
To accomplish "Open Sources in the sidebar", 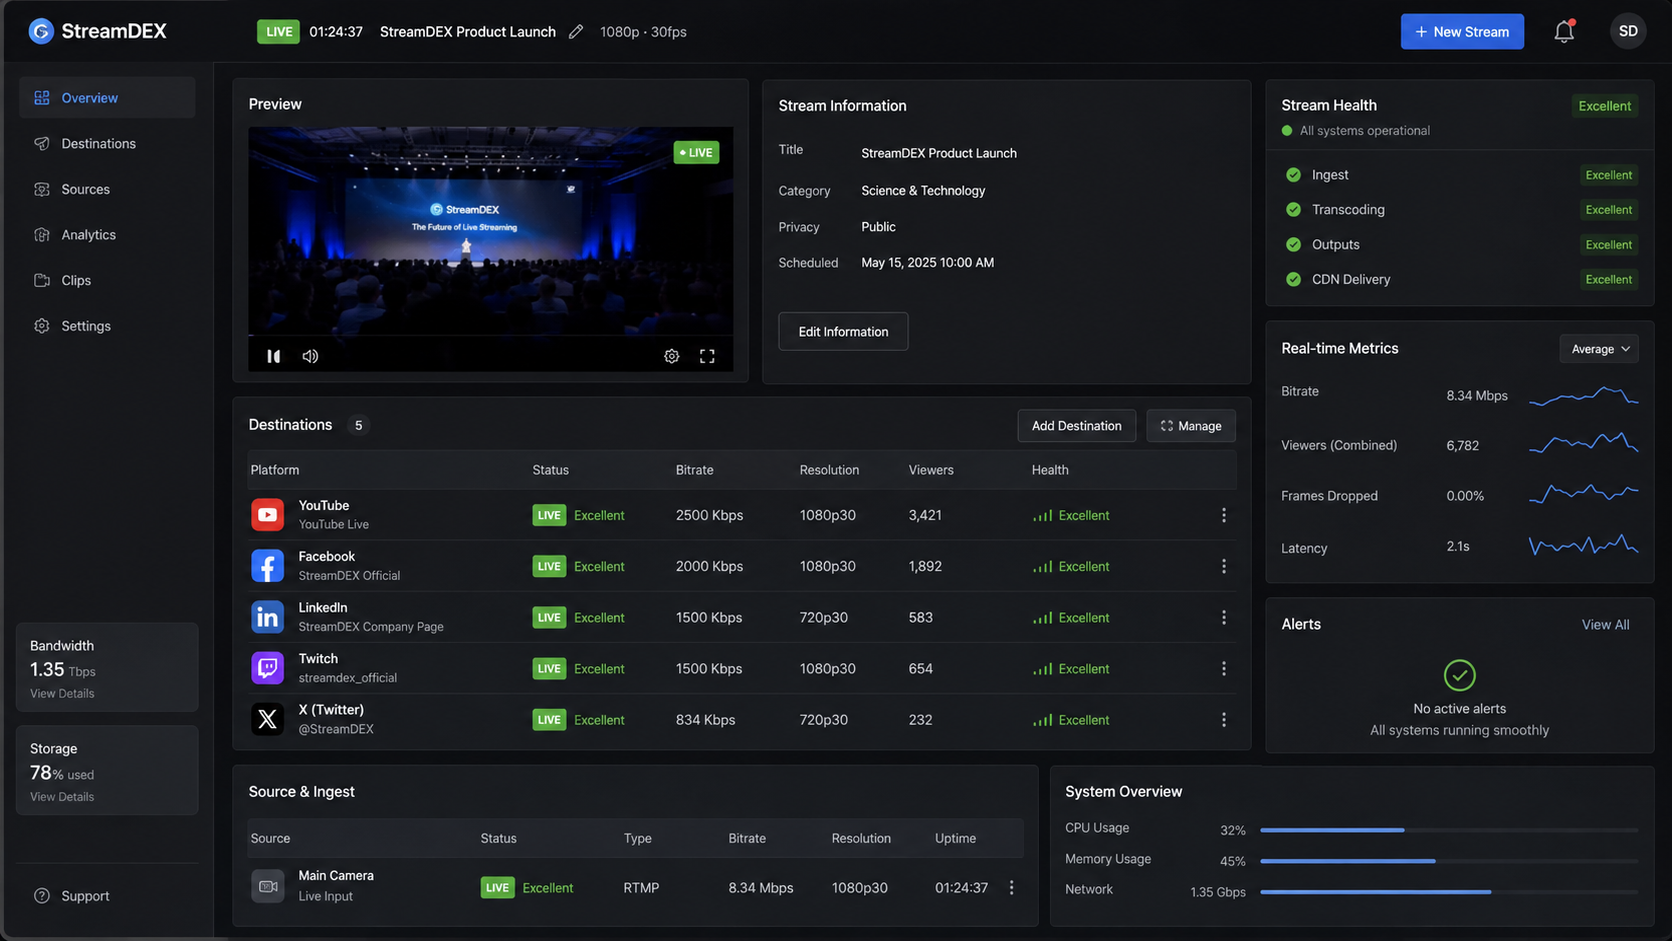I will [x=107, y=189].
